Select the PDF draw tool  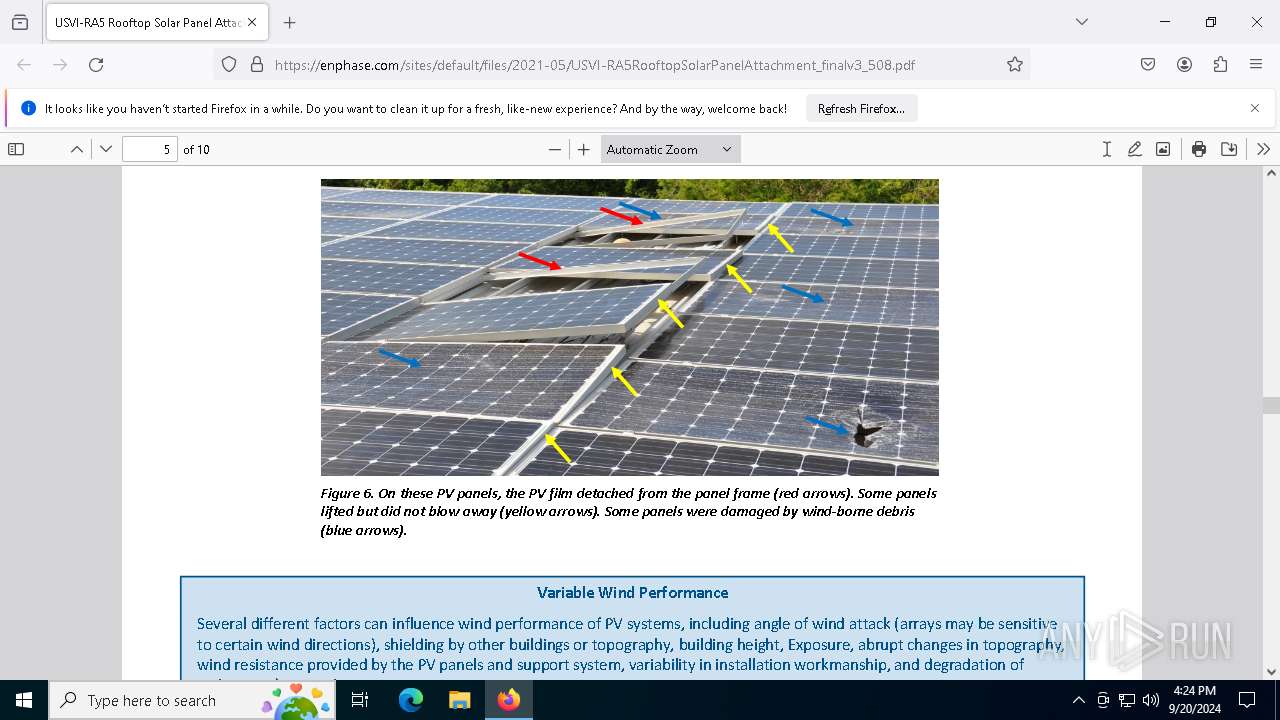pos(1134,149)
